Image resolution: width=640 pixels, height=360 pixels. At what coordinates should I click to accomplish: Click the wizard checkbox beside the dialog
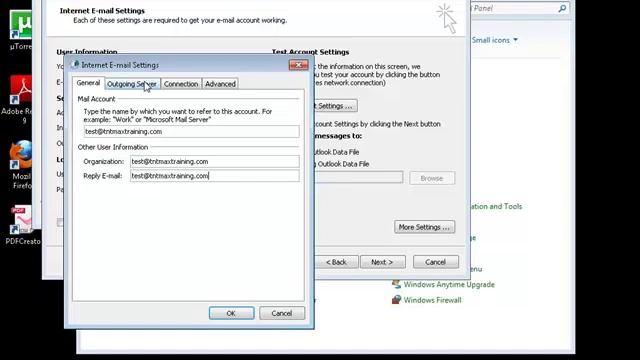(x=60, y=222)
